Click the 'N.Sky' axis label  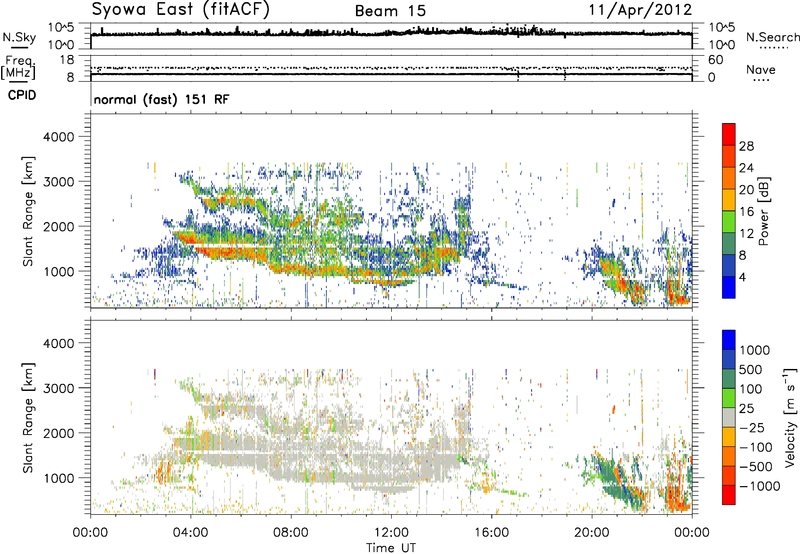19,37
